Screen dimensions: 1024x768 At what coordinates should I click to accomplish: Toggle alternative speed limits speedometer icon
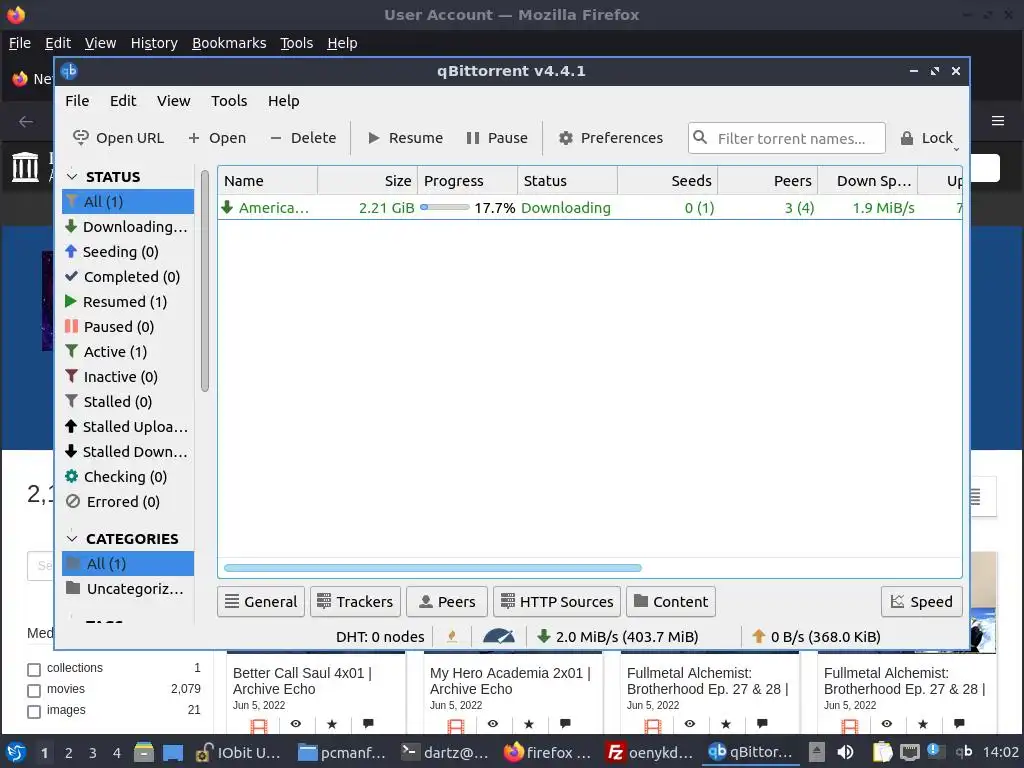(499, 637)
